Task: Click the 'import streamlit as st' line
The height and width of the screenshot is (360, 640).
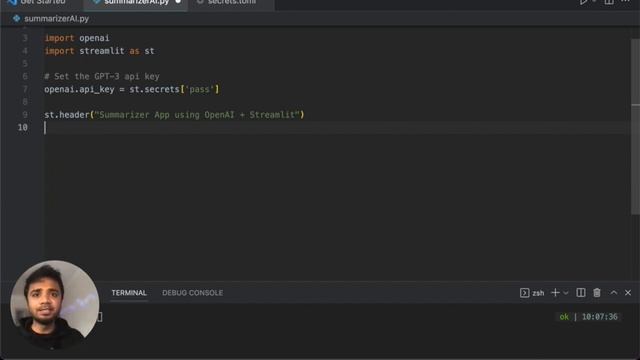Action: (99, 51)
